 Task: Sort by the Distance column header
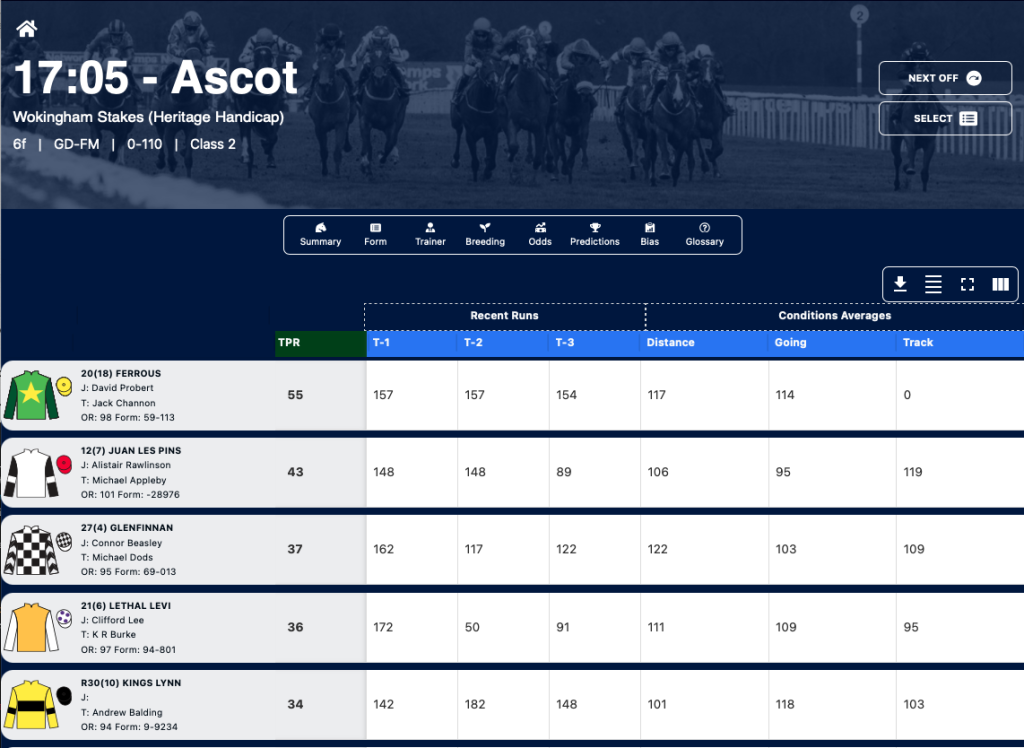click(704, 343)
